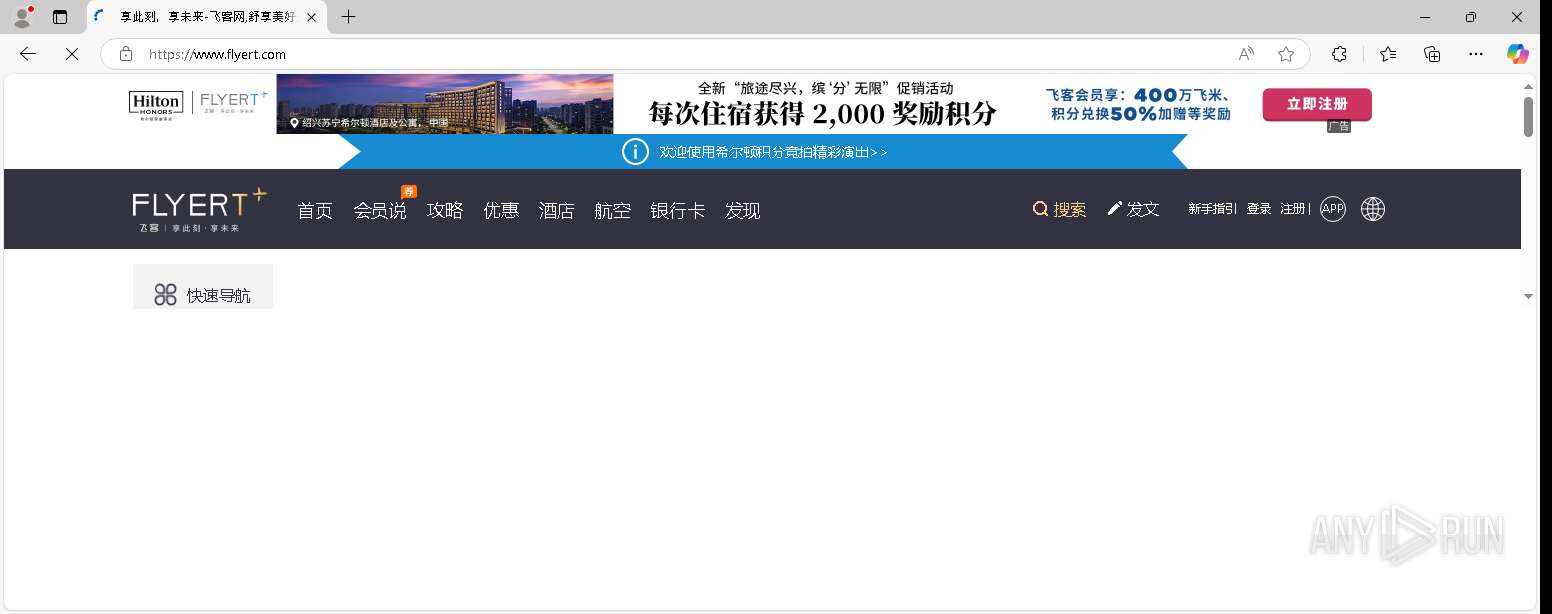Click the info icon on the blue ribbon

(635, 152)
